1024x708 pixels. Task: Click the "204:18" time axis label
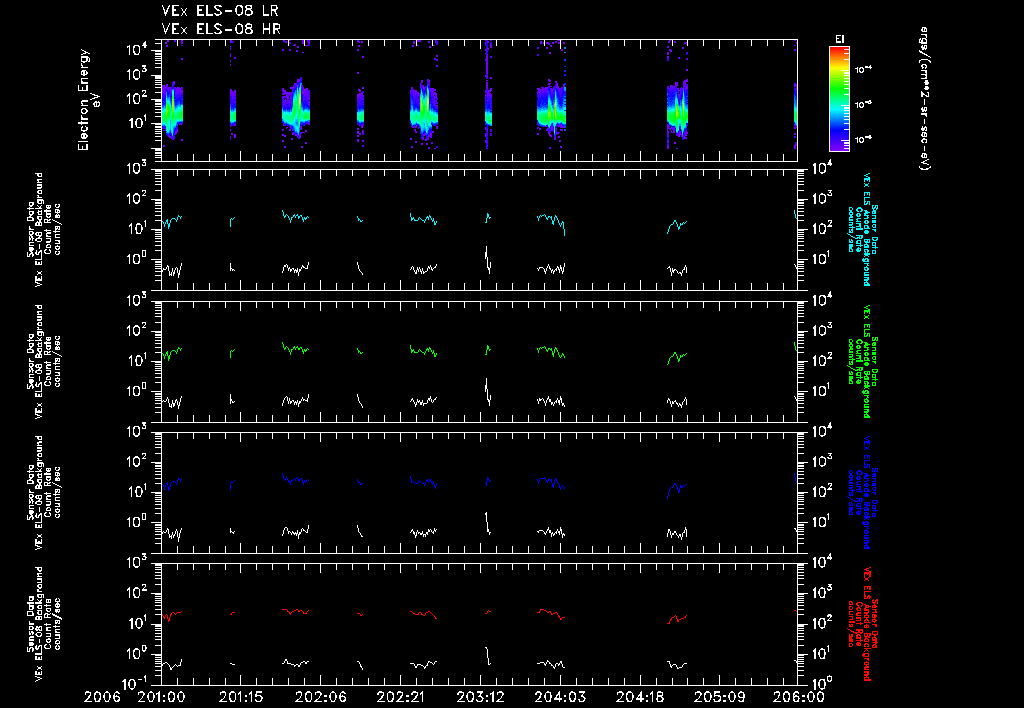click(x=639, y=698)
